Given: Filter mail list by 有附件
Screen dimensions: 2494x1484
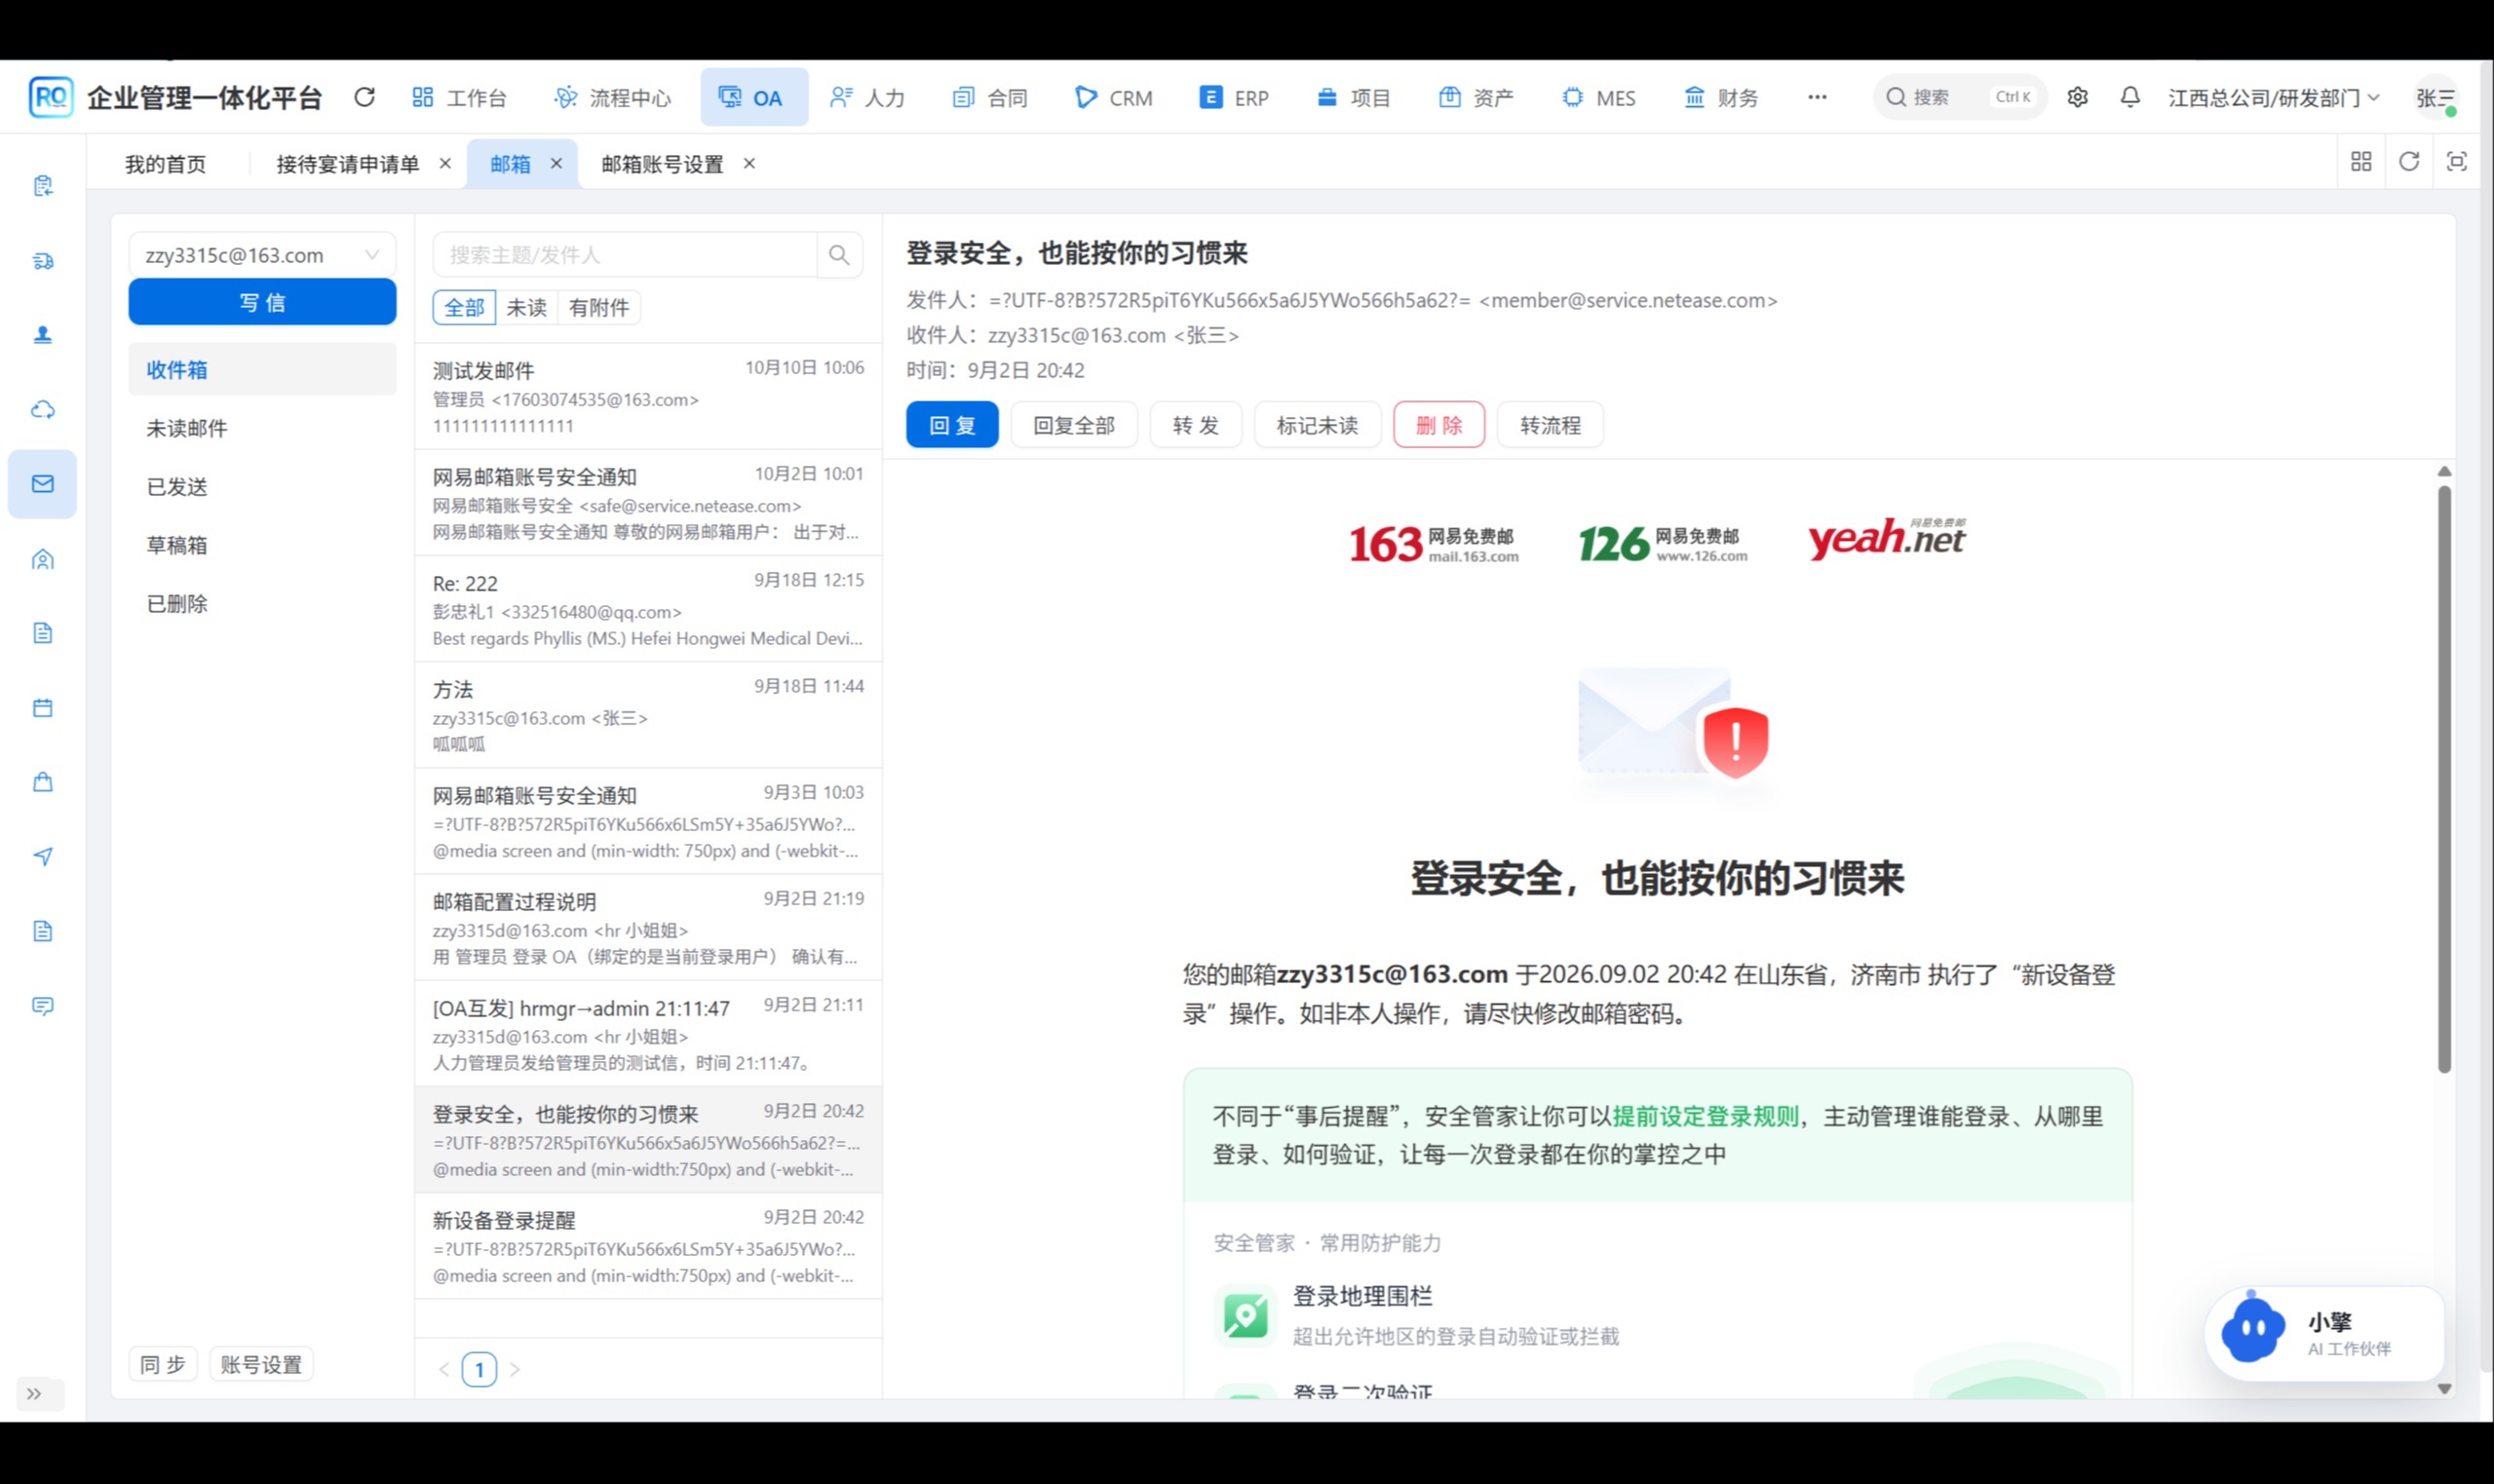Looking at the screenshot, I should click(x=599, y=307).
